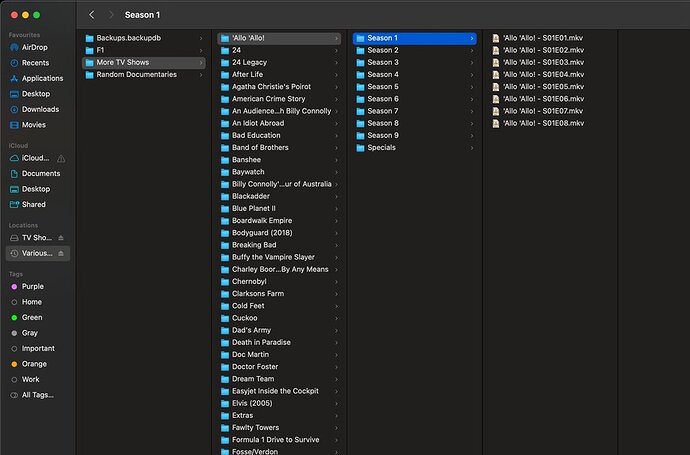Expand chevron beside Backups.backupdb
This screenshot has height=455, width=690.
point(201,38)
